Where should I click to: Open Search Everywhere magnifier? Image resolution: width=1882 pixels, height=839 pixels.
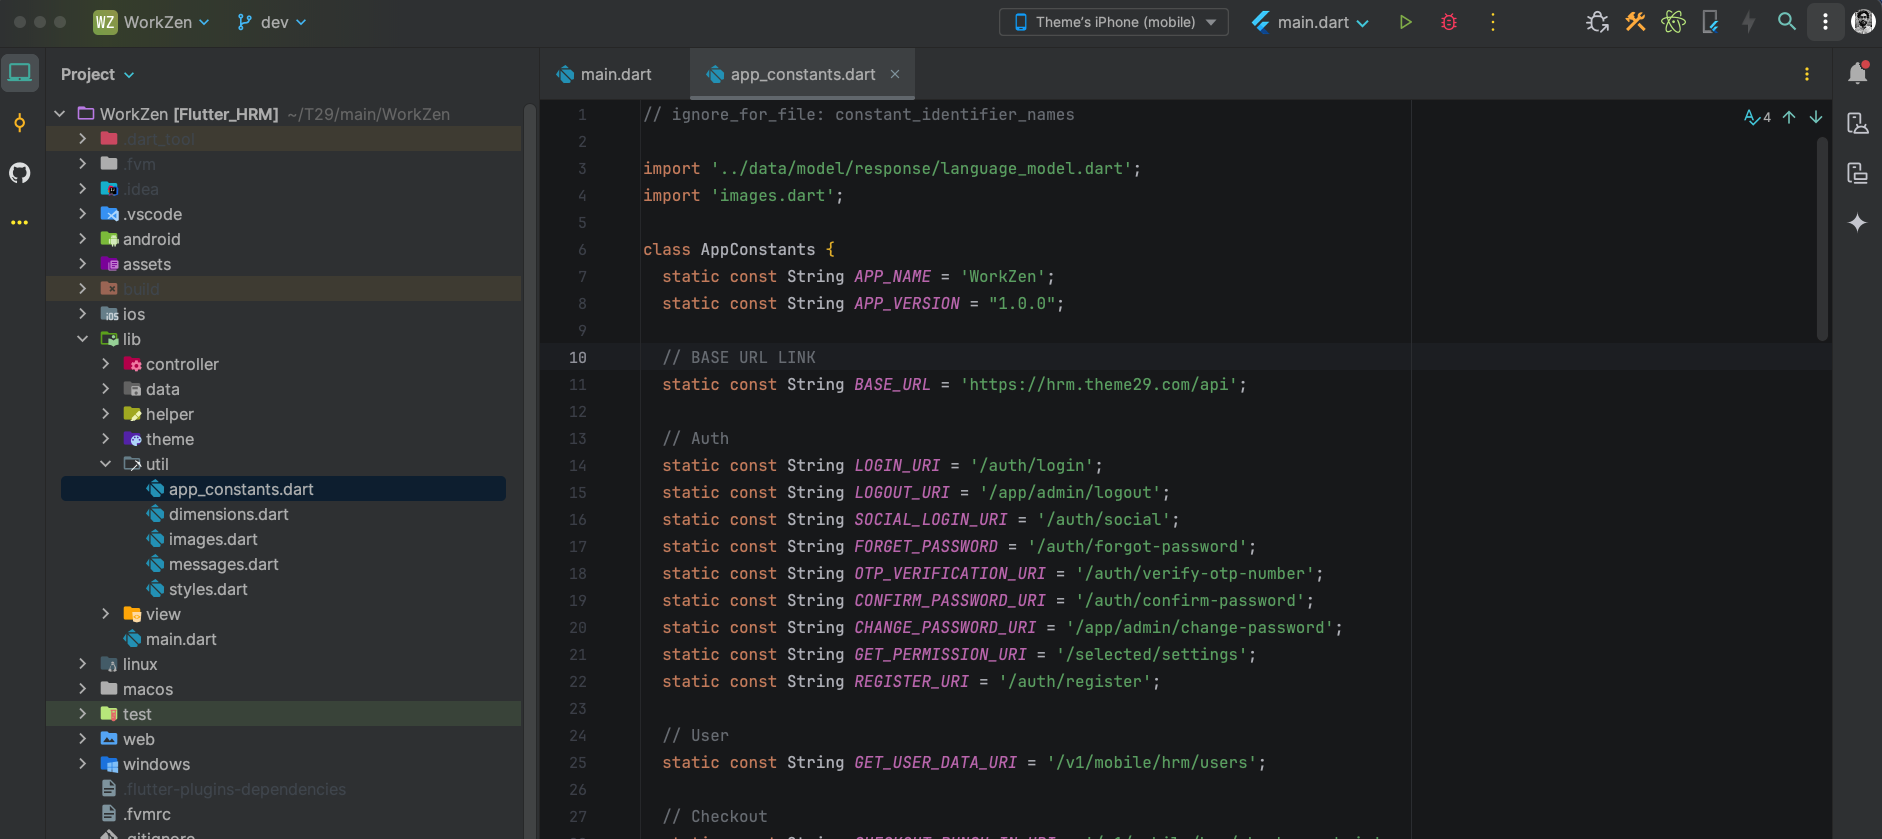(x=1787, y=22)
